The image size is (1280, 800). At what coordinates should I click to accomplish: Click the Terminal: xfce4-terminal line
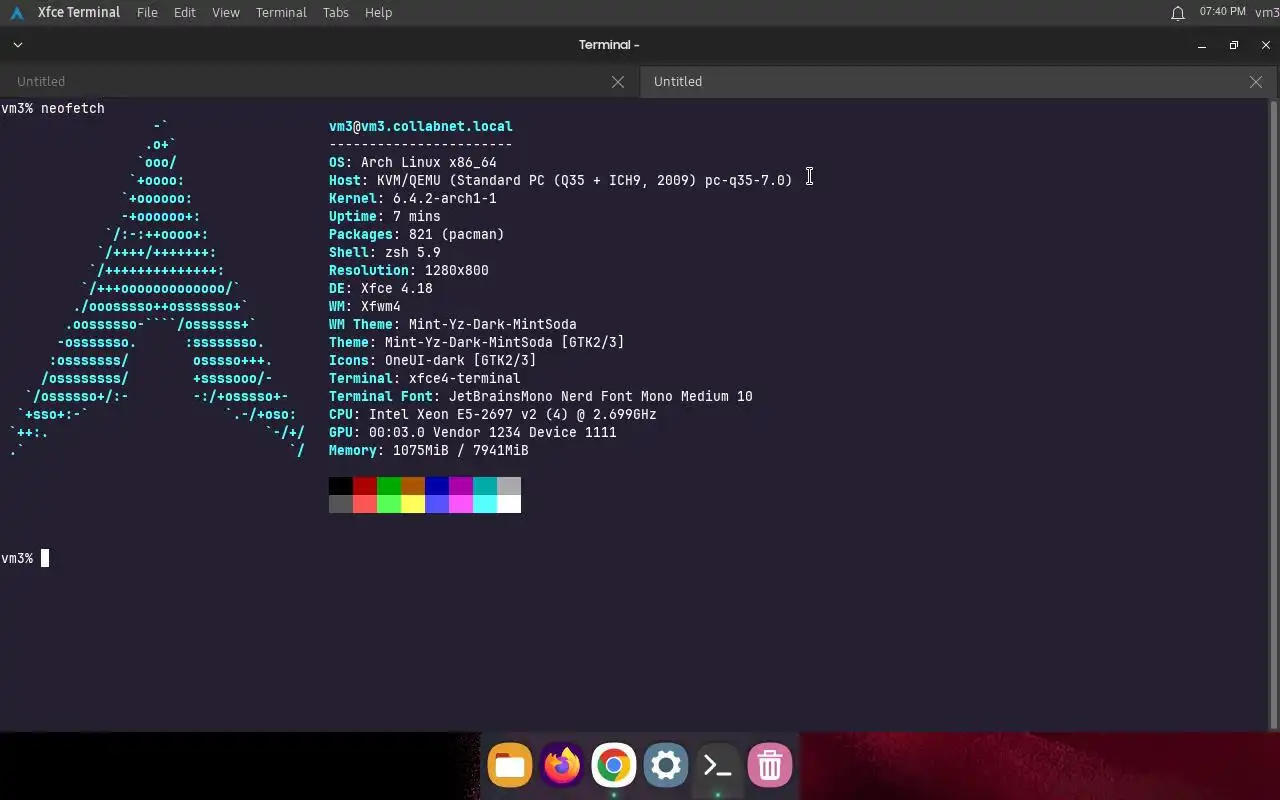click(425, 378)
